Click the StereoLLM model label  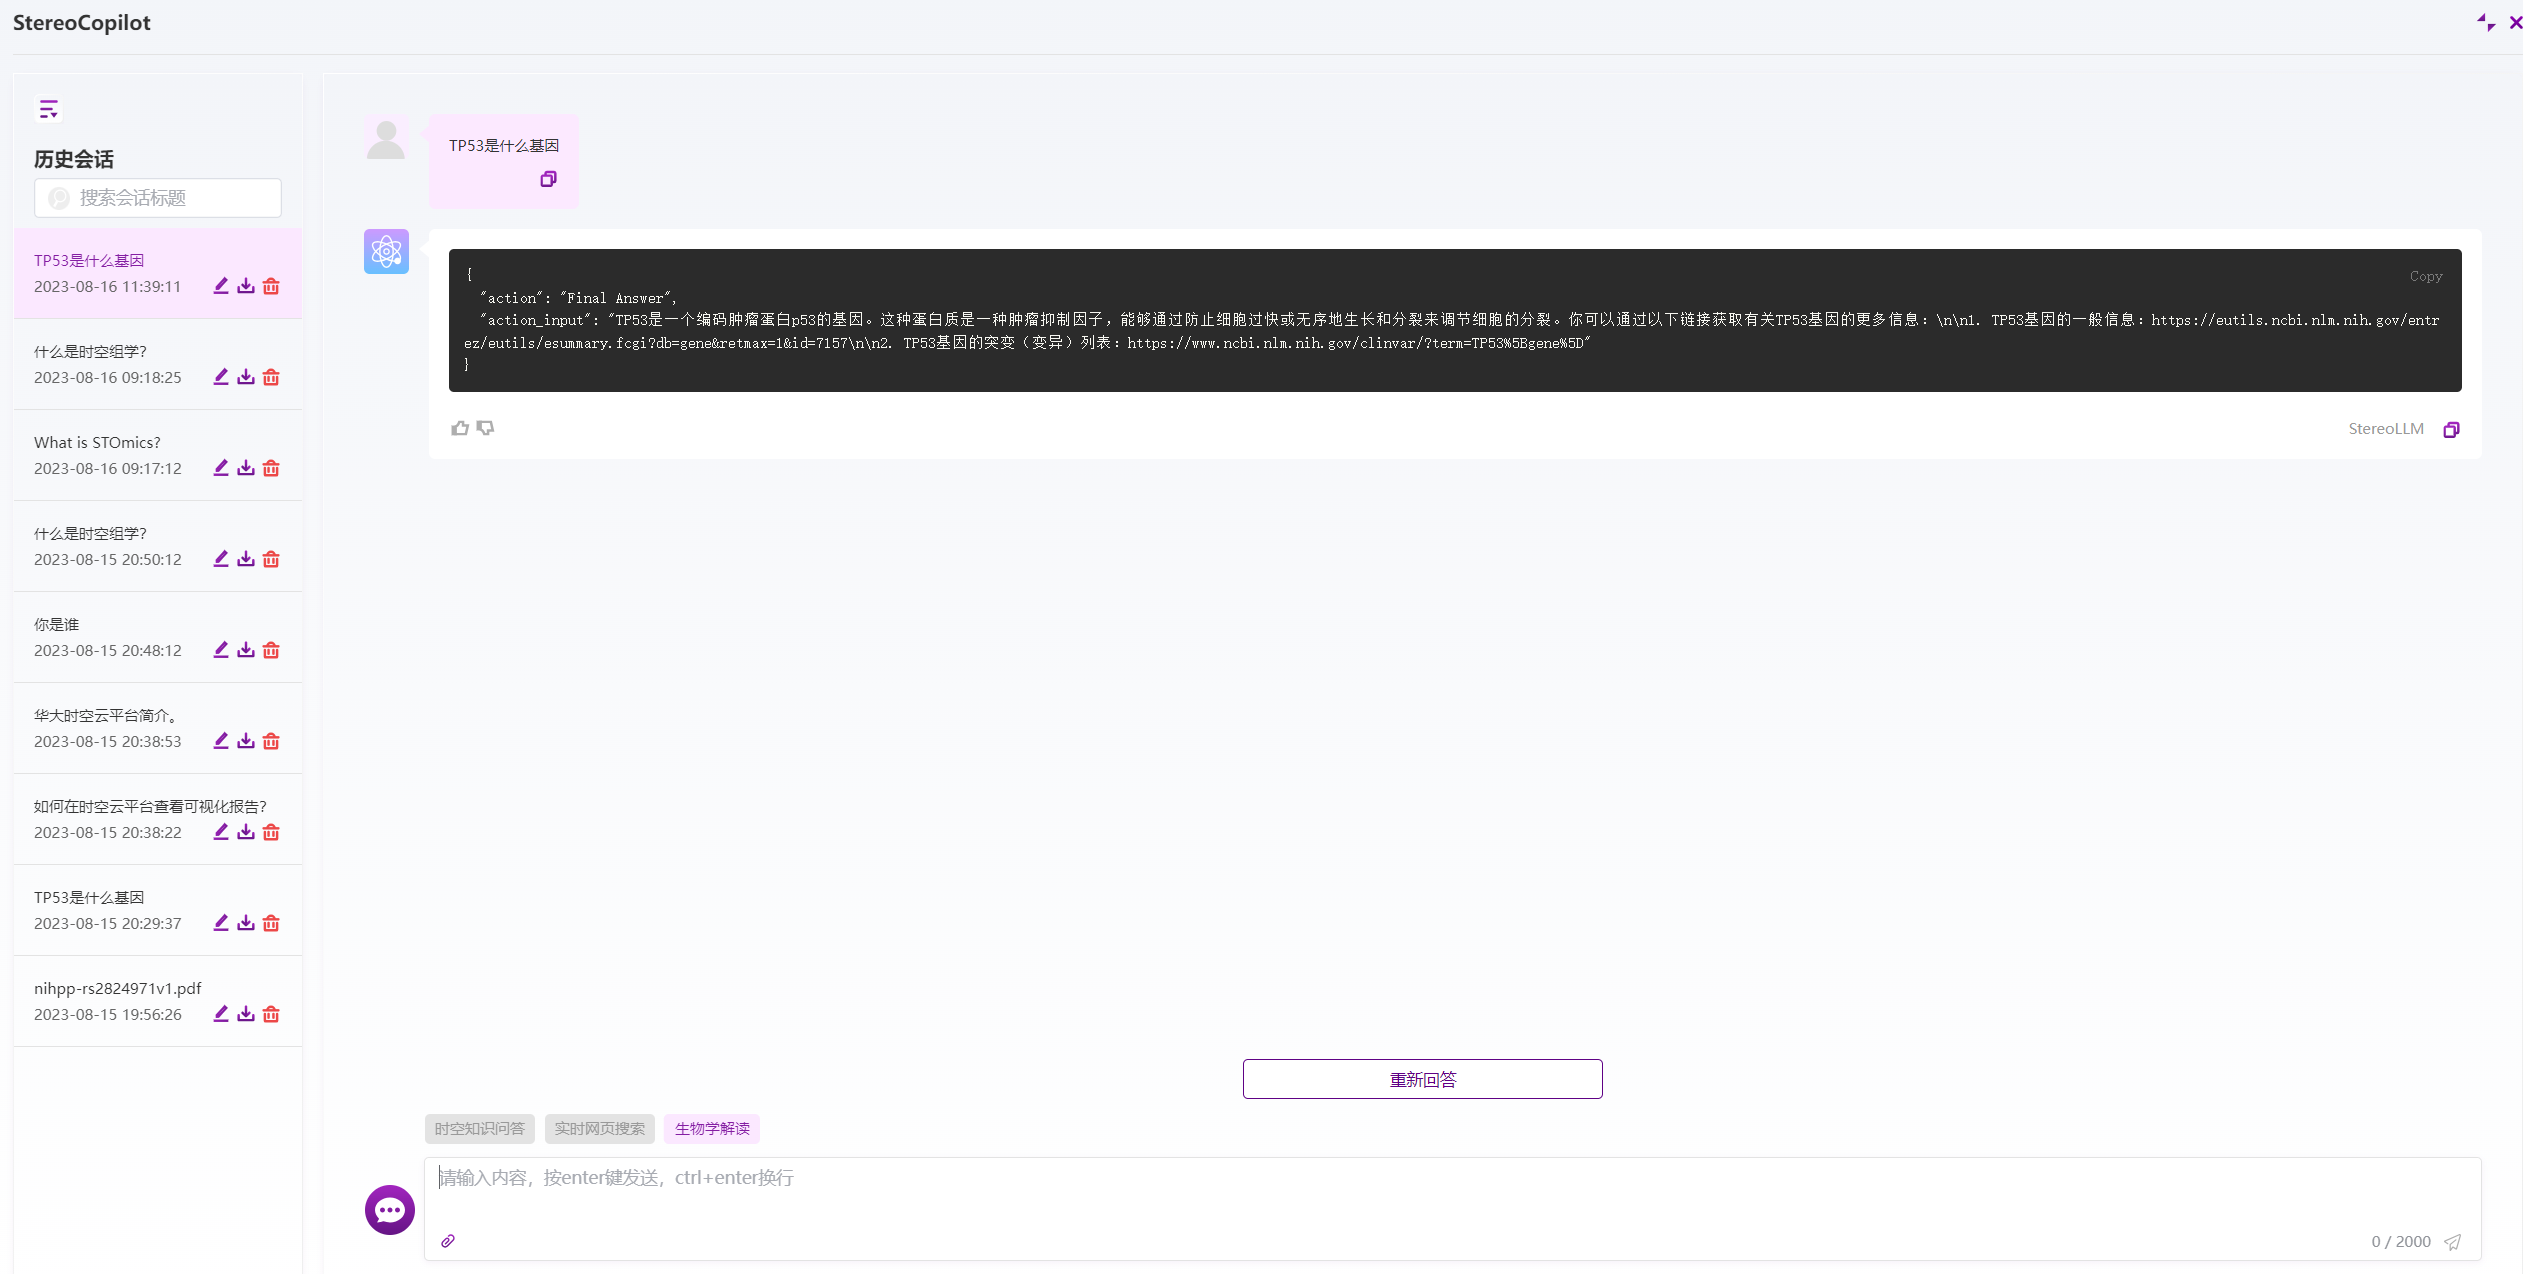pyautogui.click(x=2386, y=429)
